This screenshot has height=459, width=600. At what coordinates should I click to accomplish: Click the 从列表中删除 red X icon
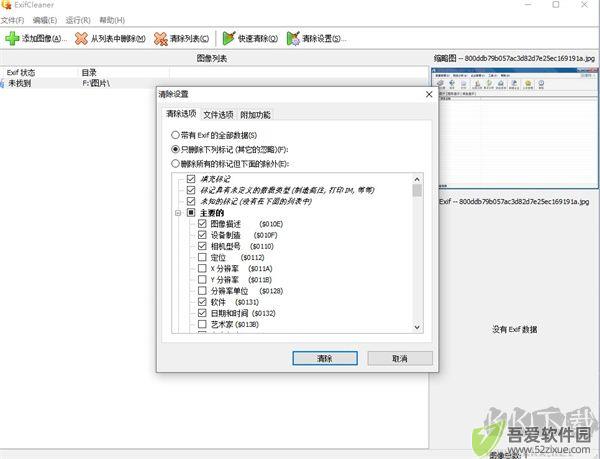pos(82,38)
